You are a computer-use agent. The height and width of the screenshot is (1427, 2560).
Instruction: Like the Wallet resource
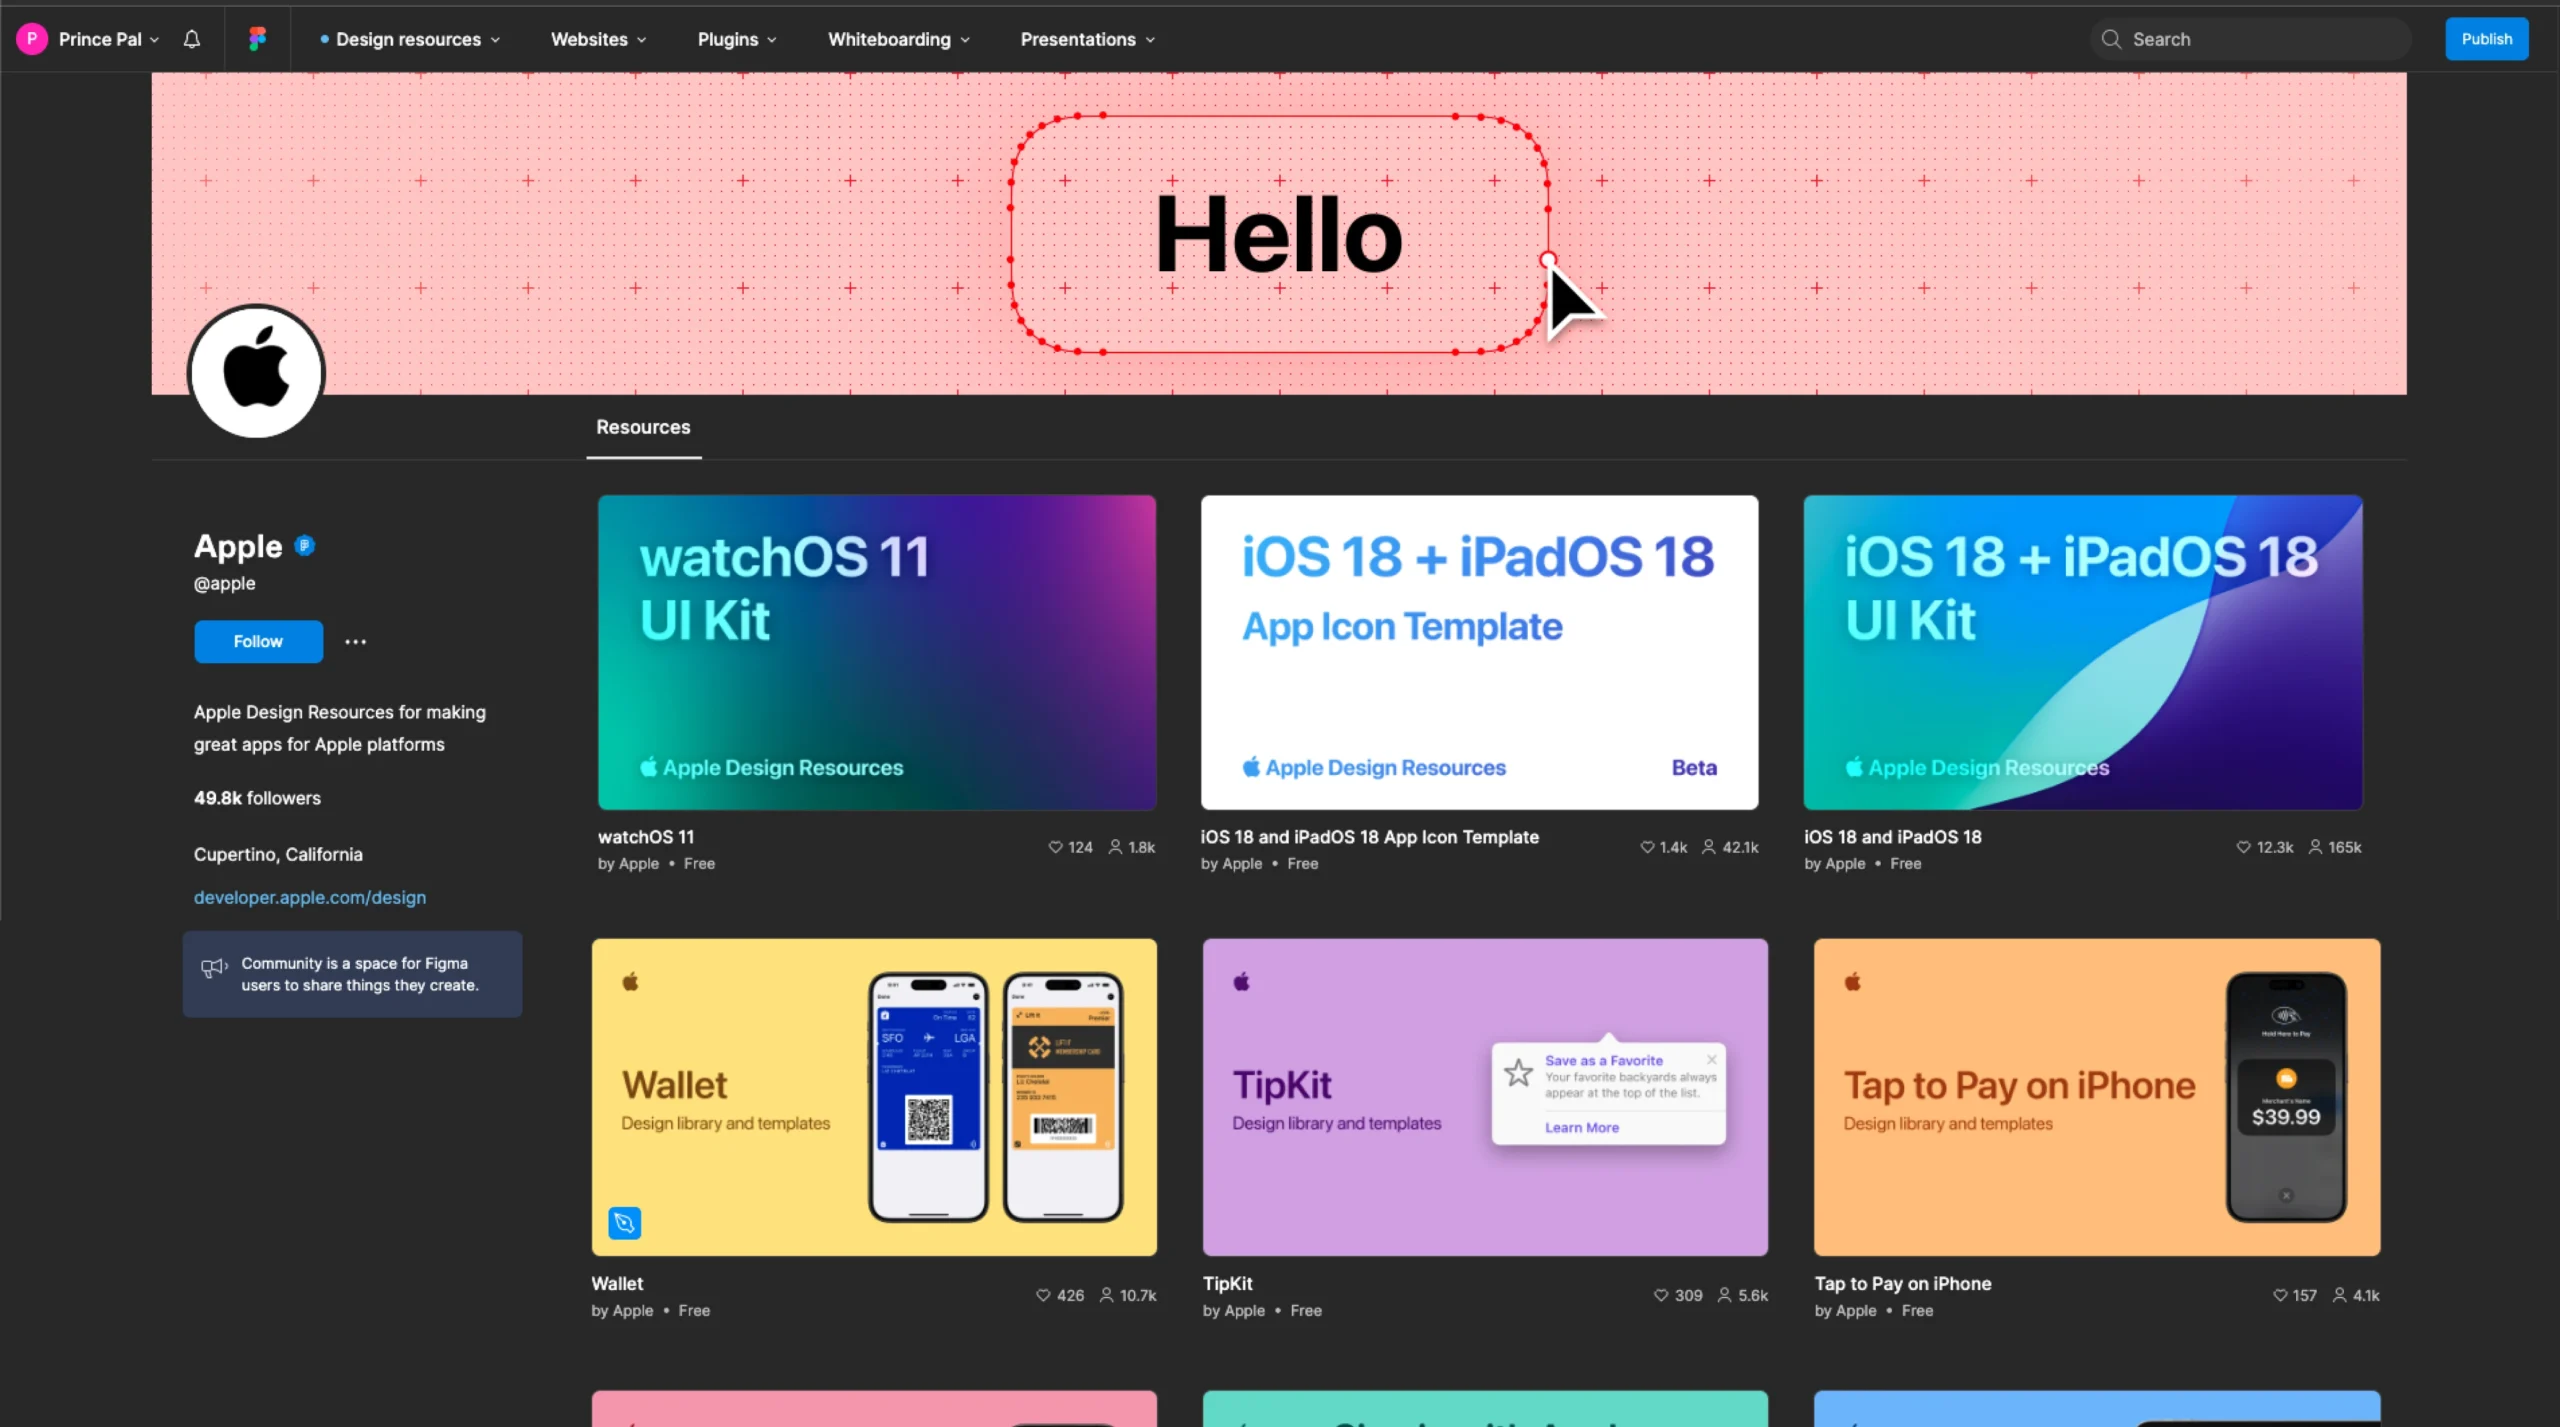tap(1043, 1295)
